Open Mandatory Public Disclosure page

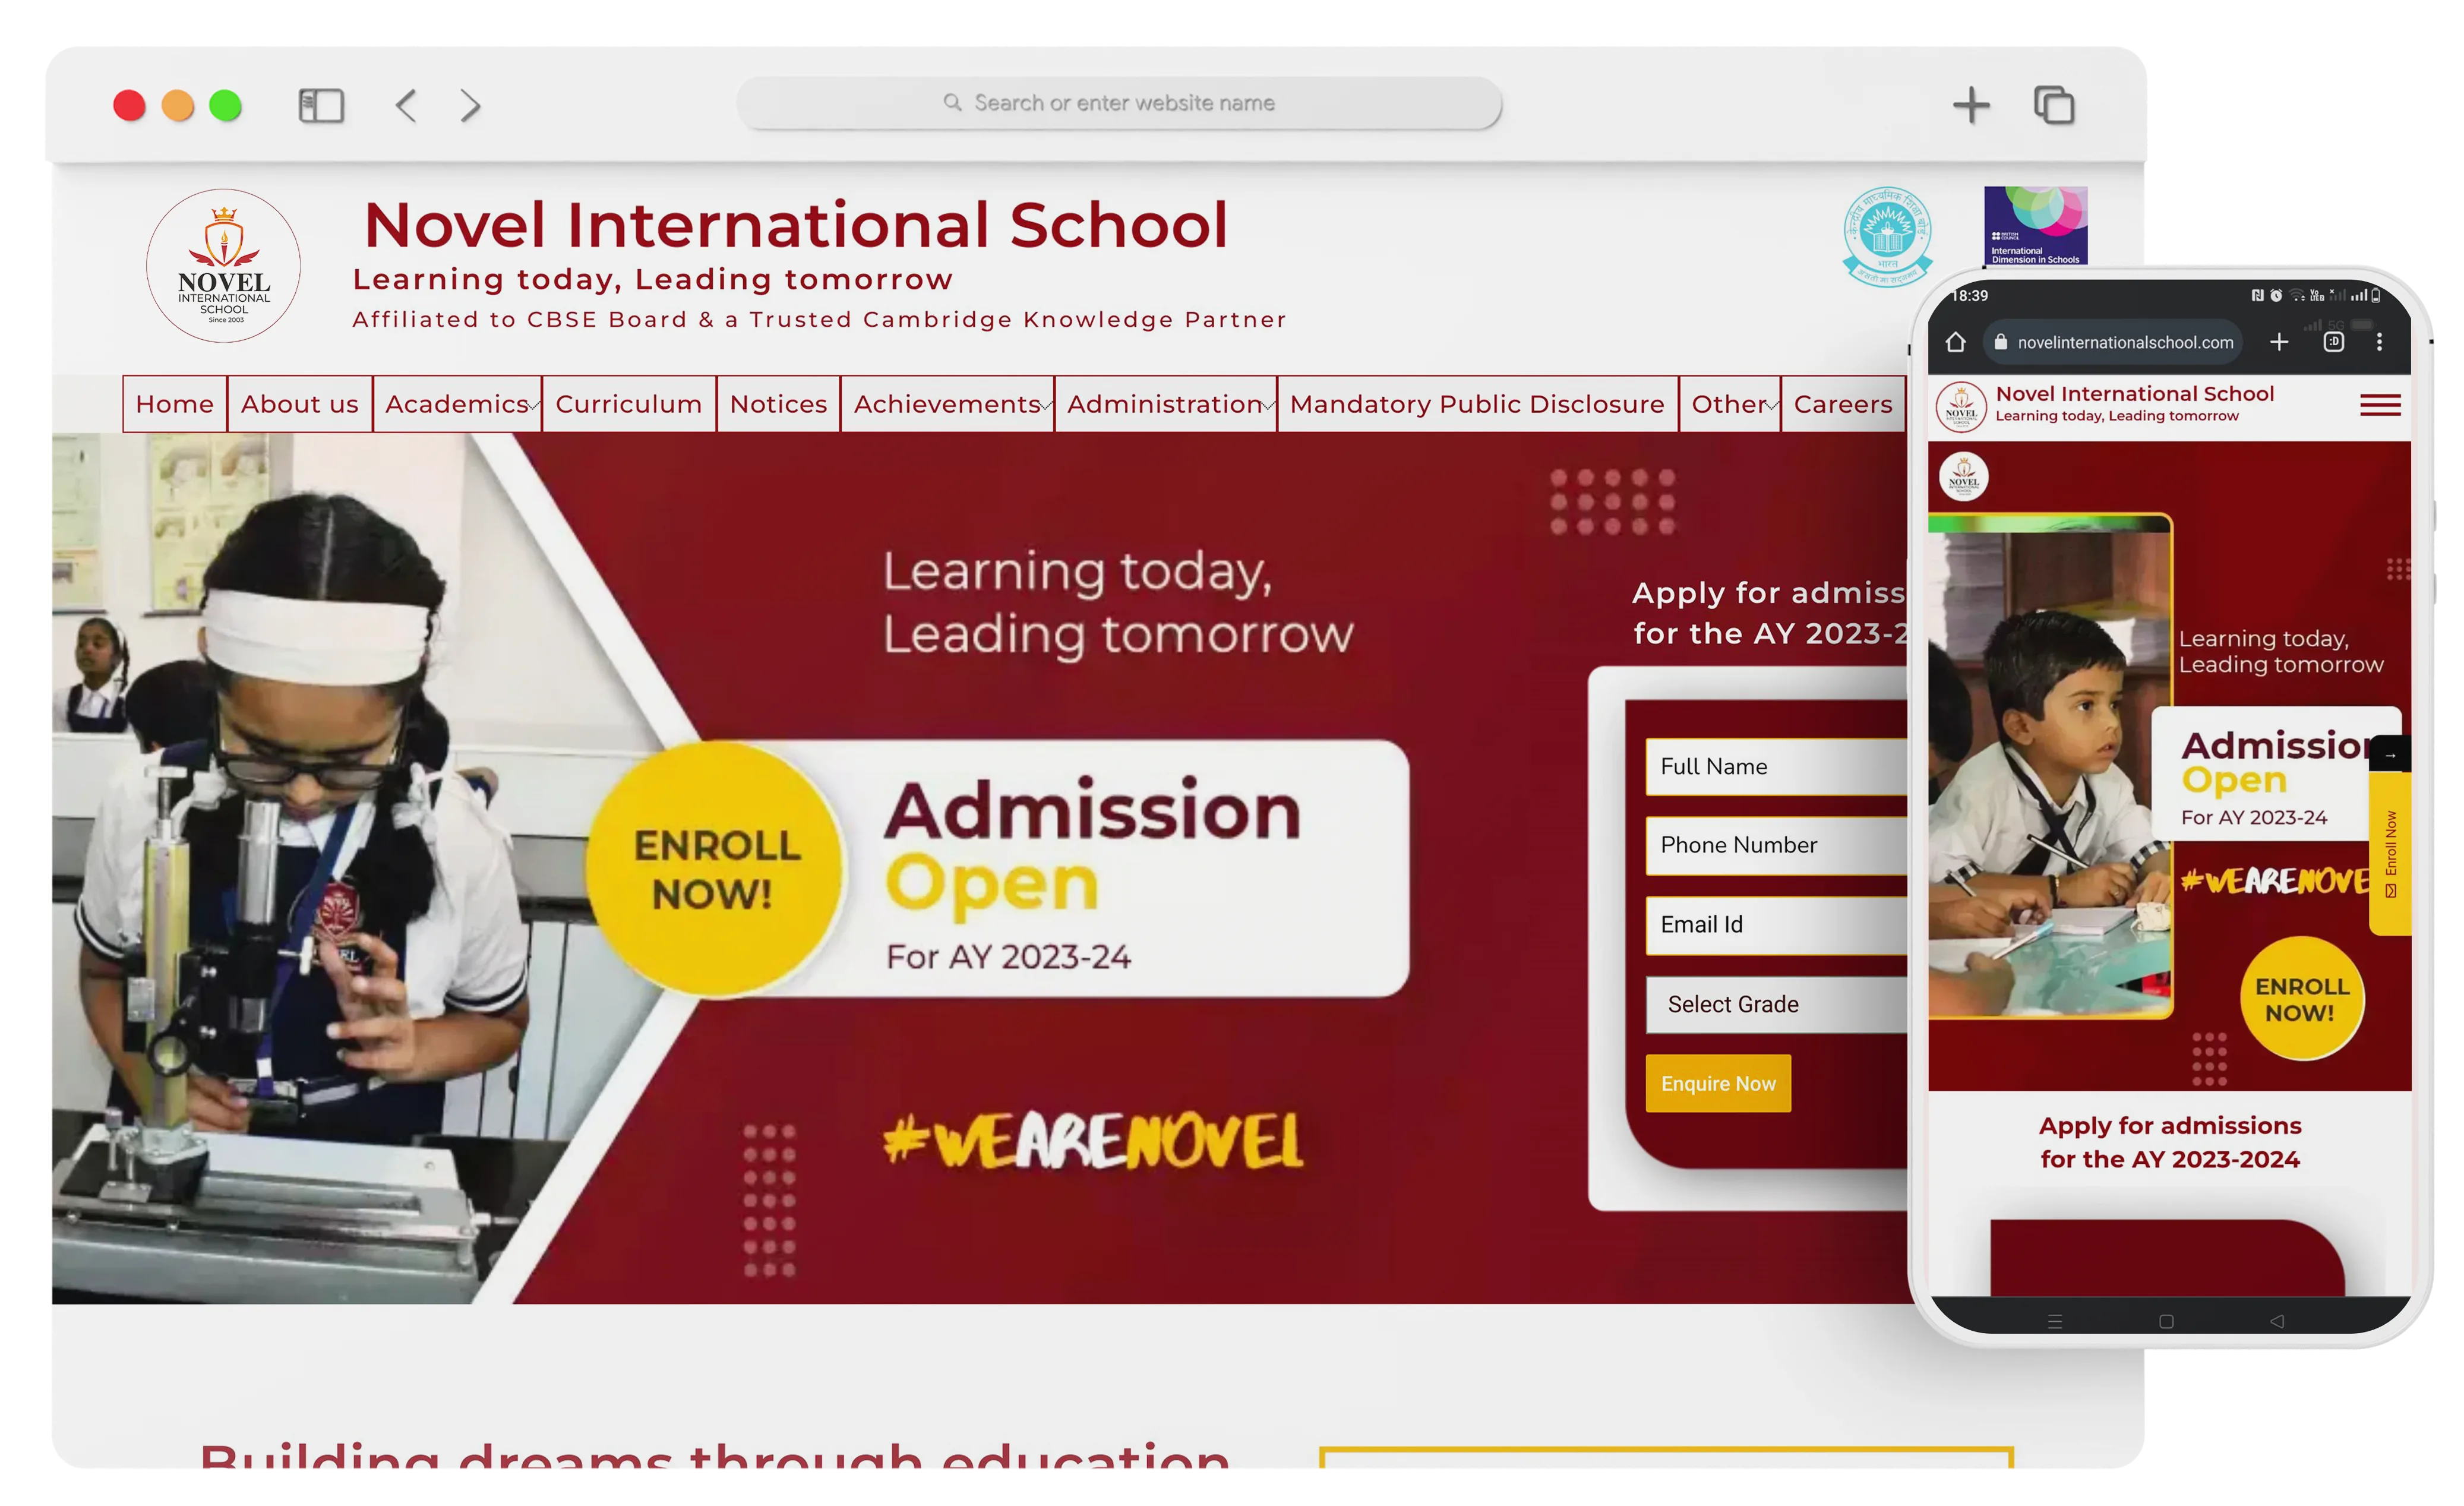click(1477, 404)
